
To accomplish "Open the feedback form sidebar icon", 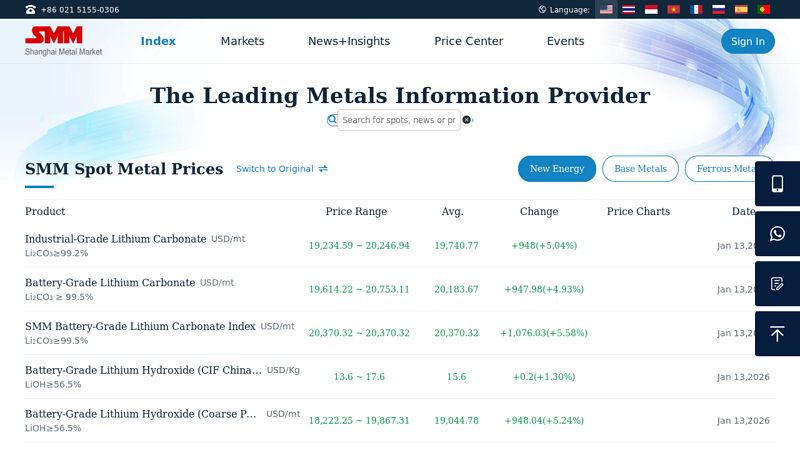I will 777,284.
